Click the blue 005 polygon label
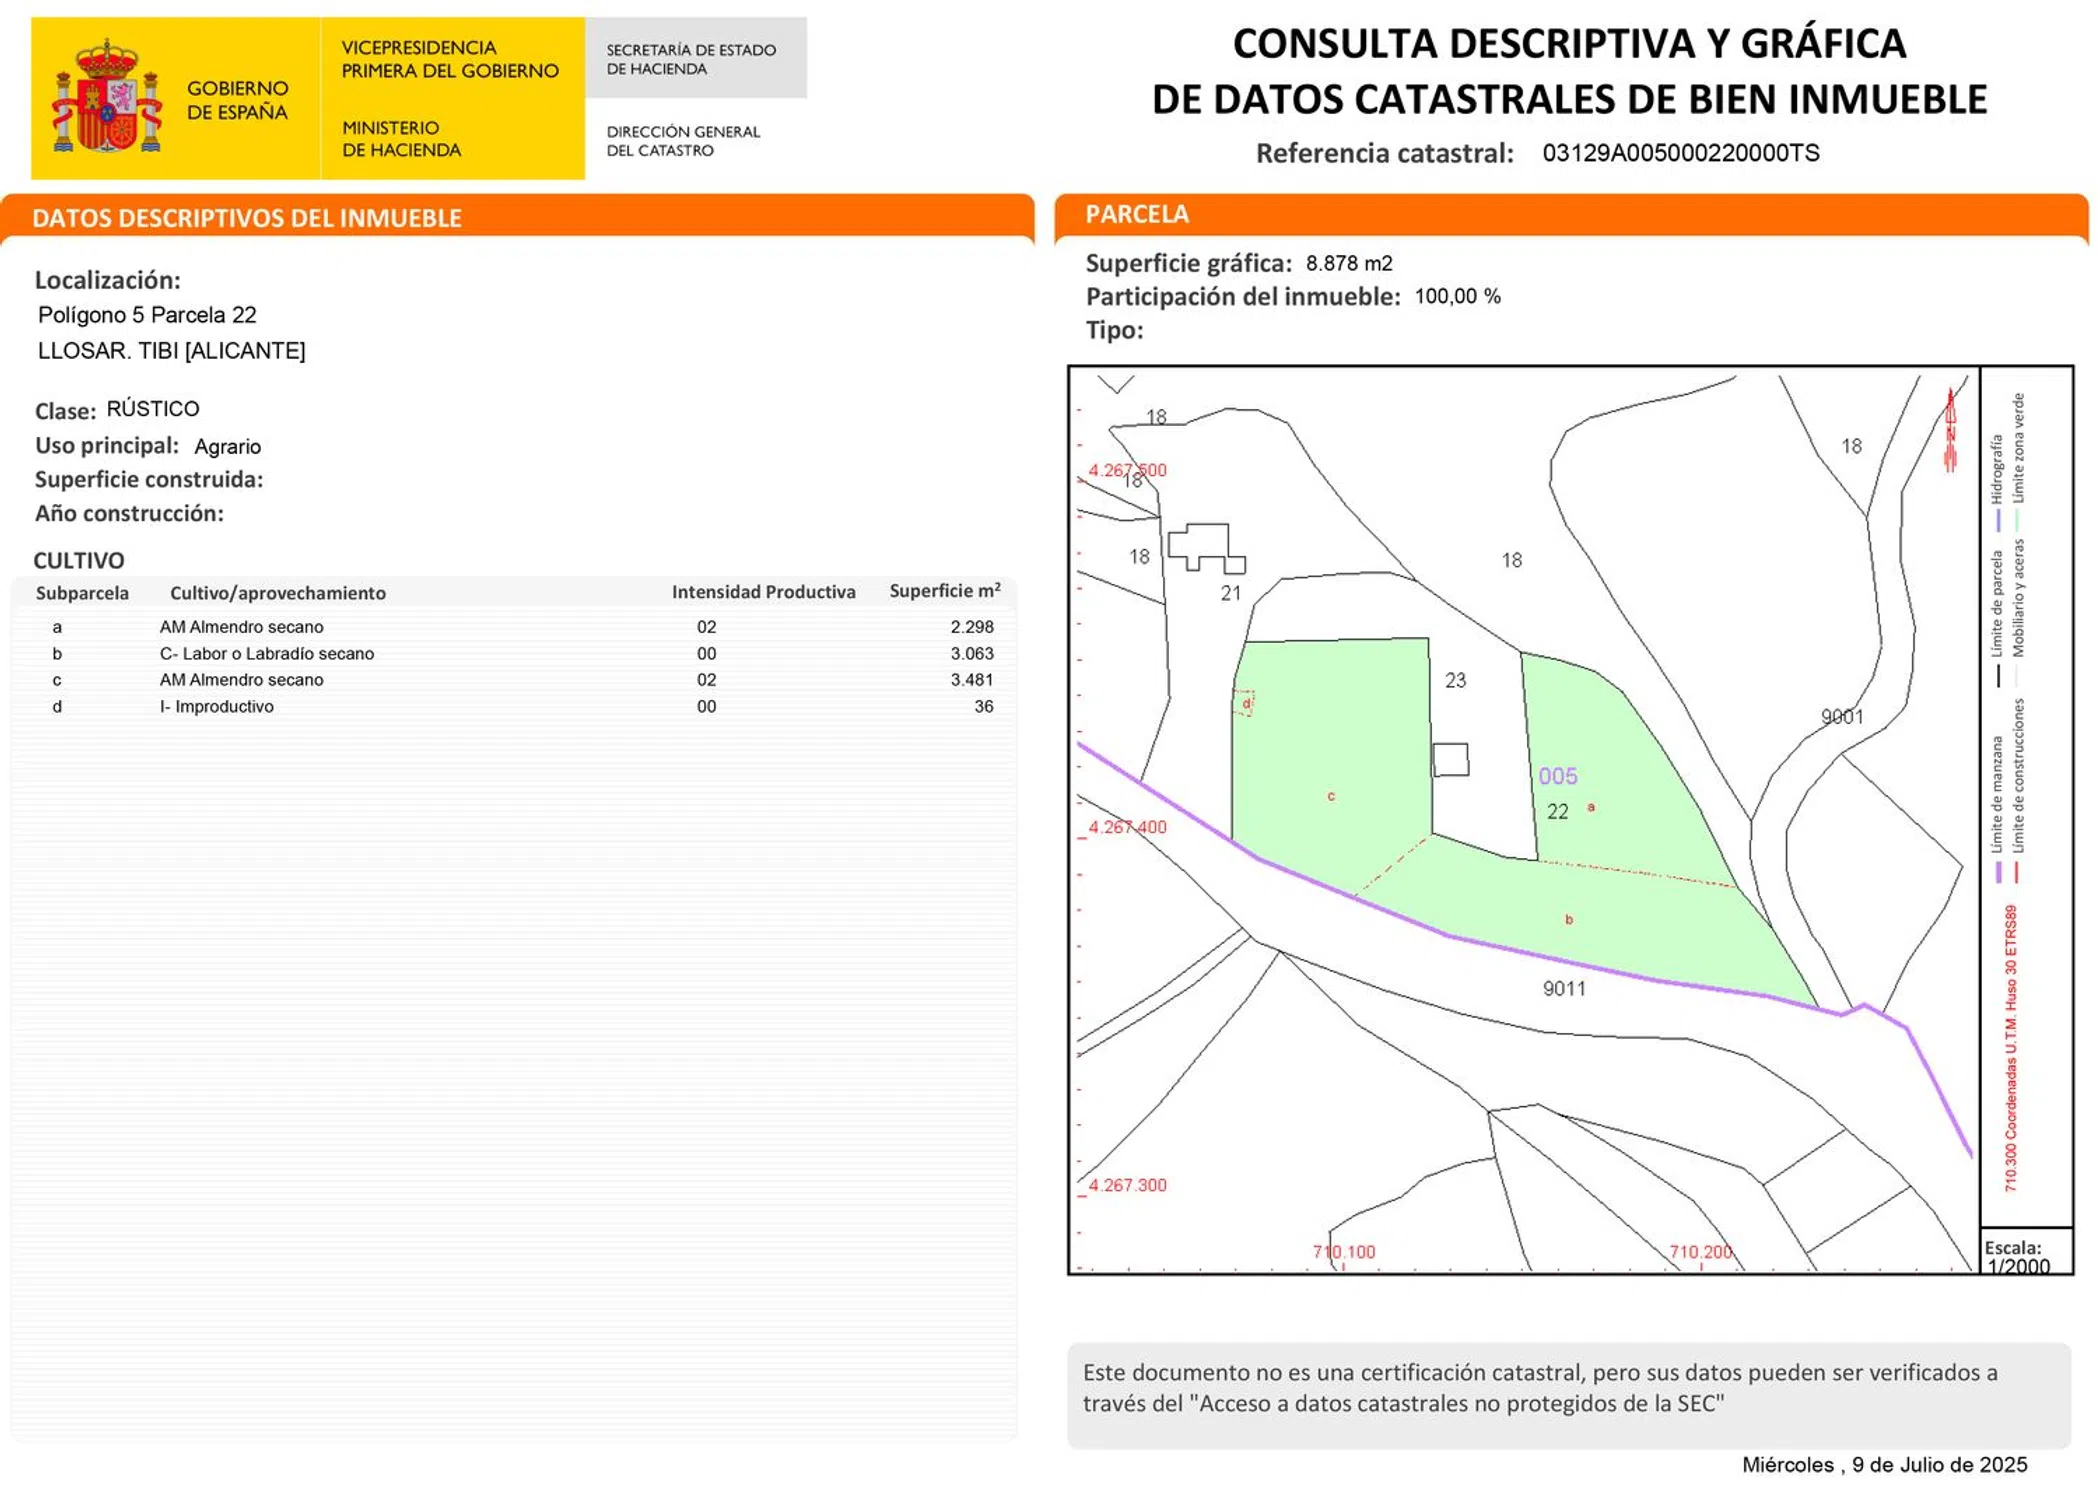 (x=1557, y=776)
